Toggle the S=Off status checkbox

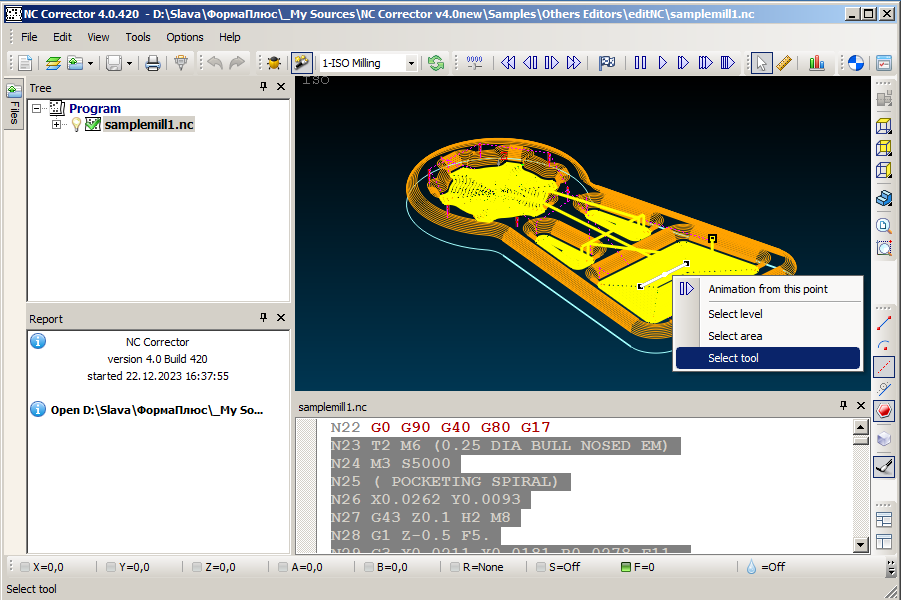coord(541,567)
